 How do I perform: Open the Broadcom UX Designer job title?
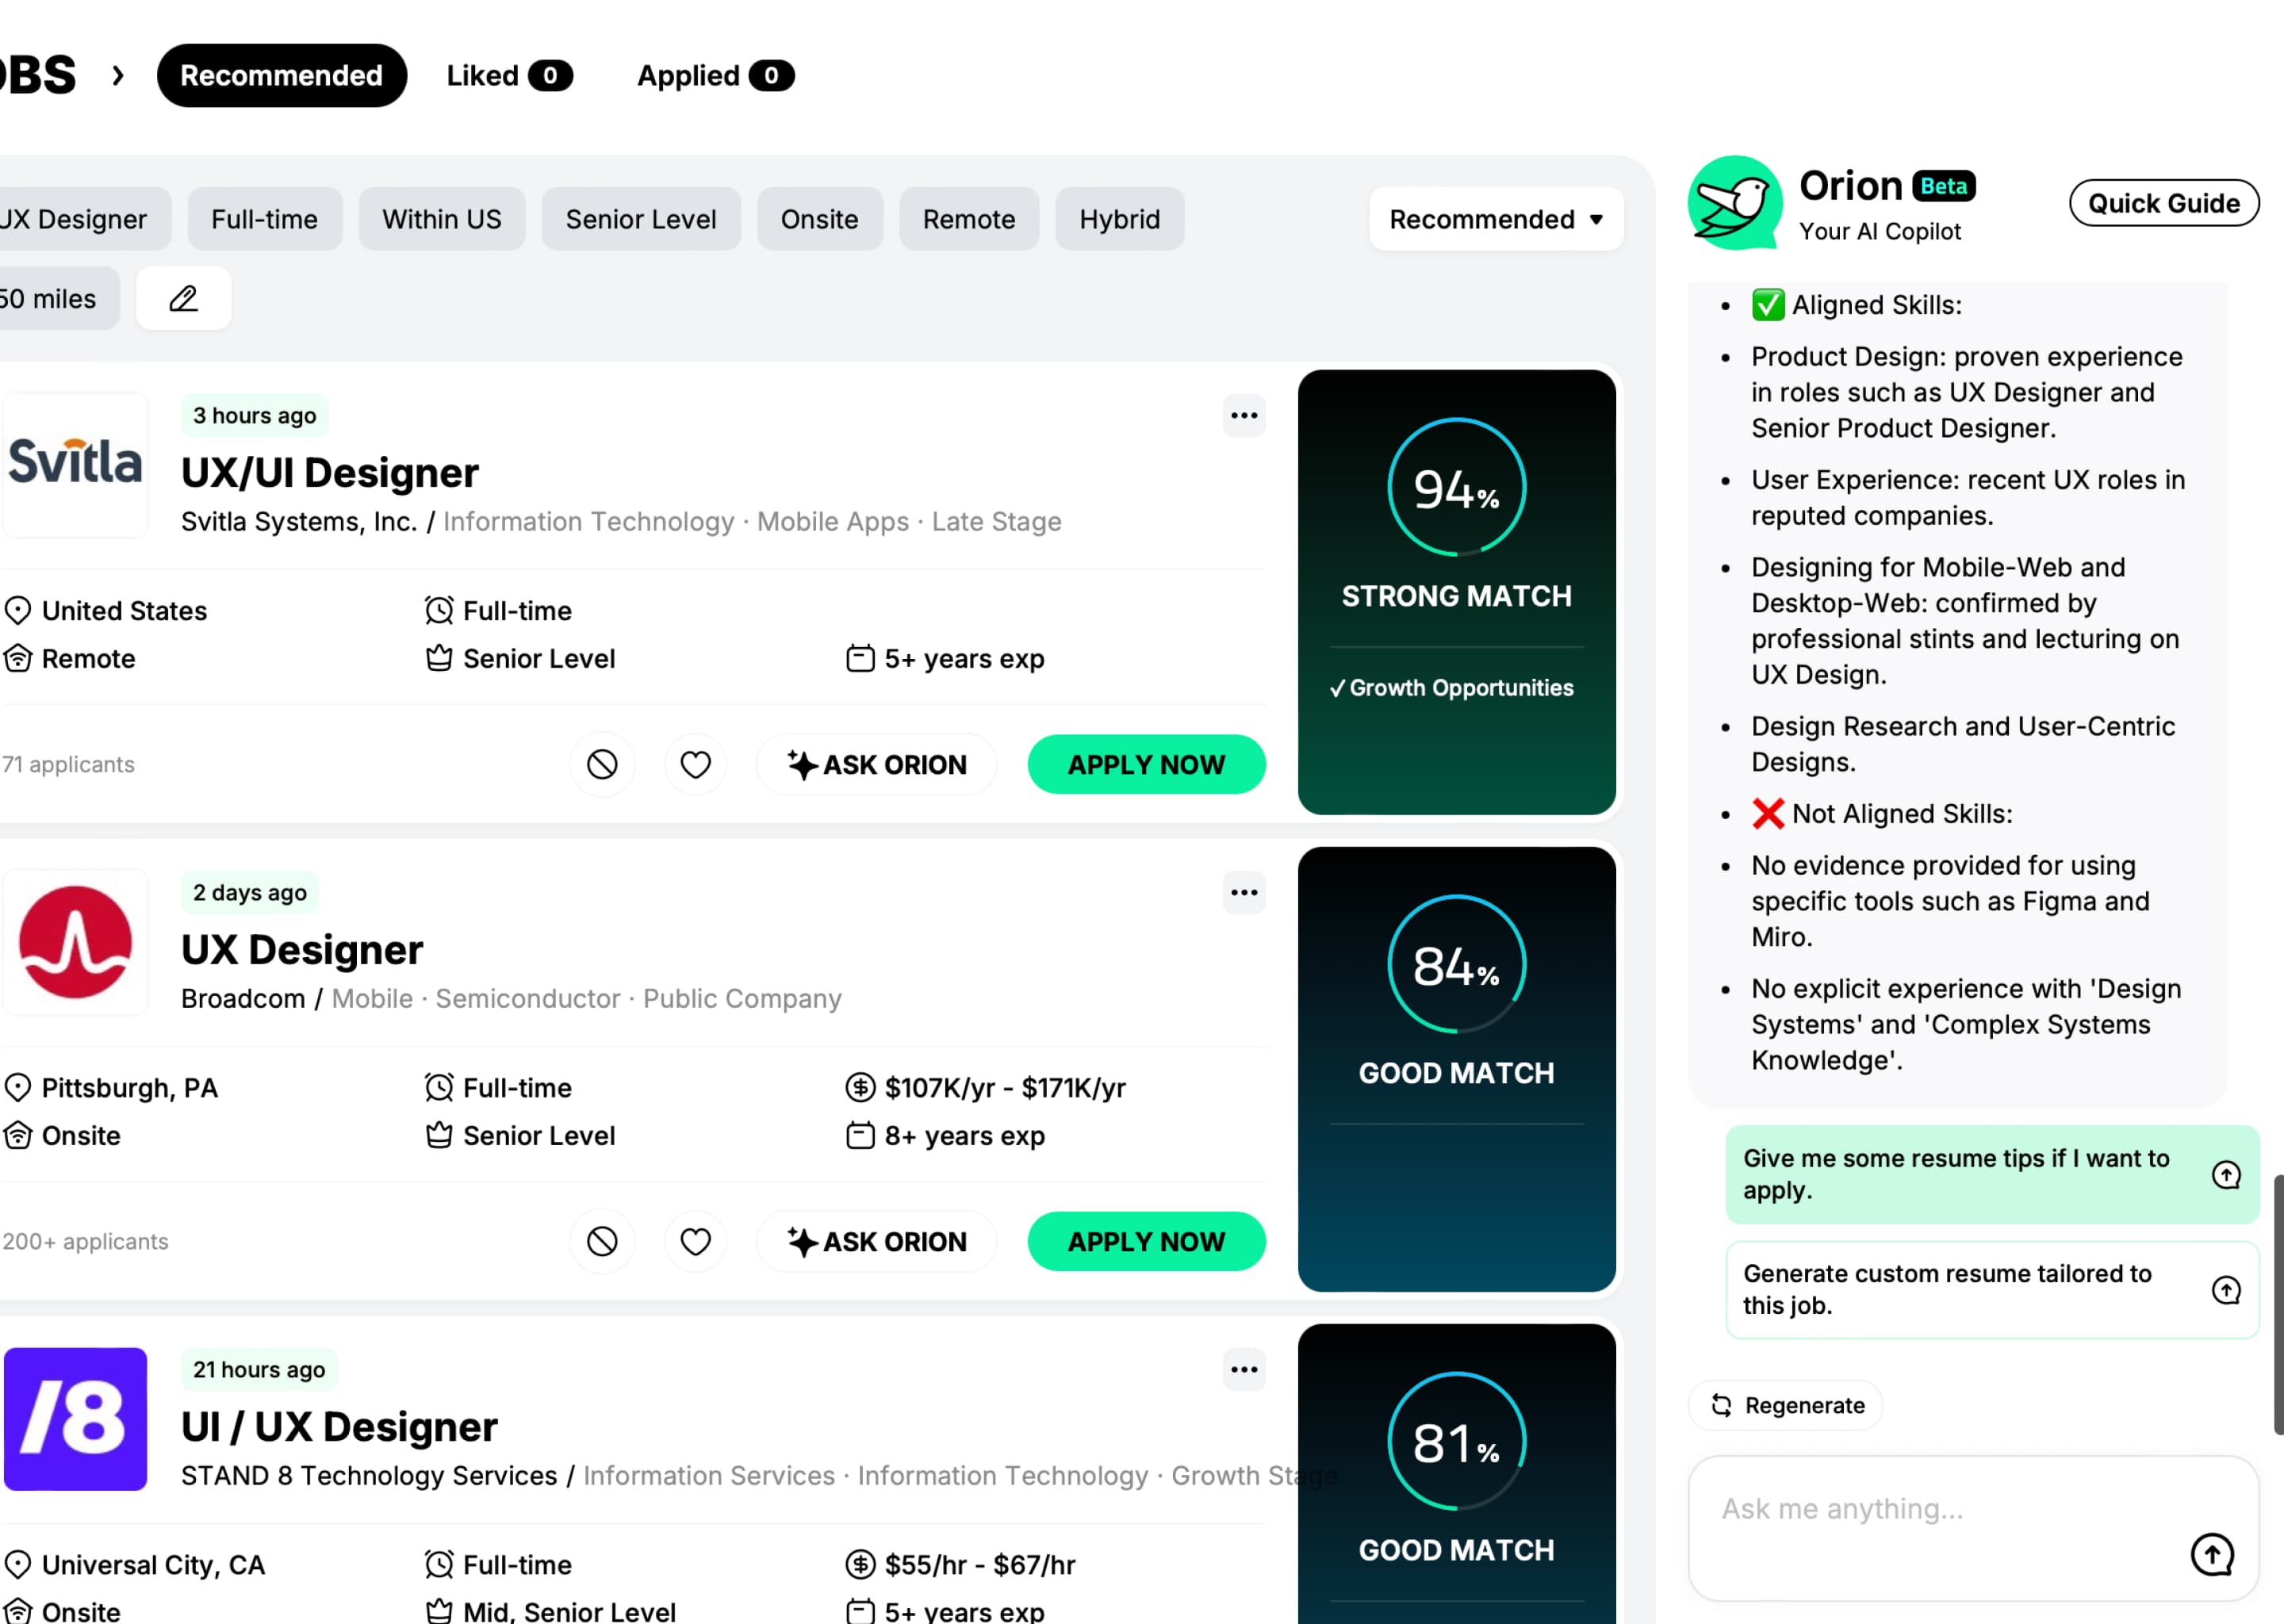[x=302, y=950]
